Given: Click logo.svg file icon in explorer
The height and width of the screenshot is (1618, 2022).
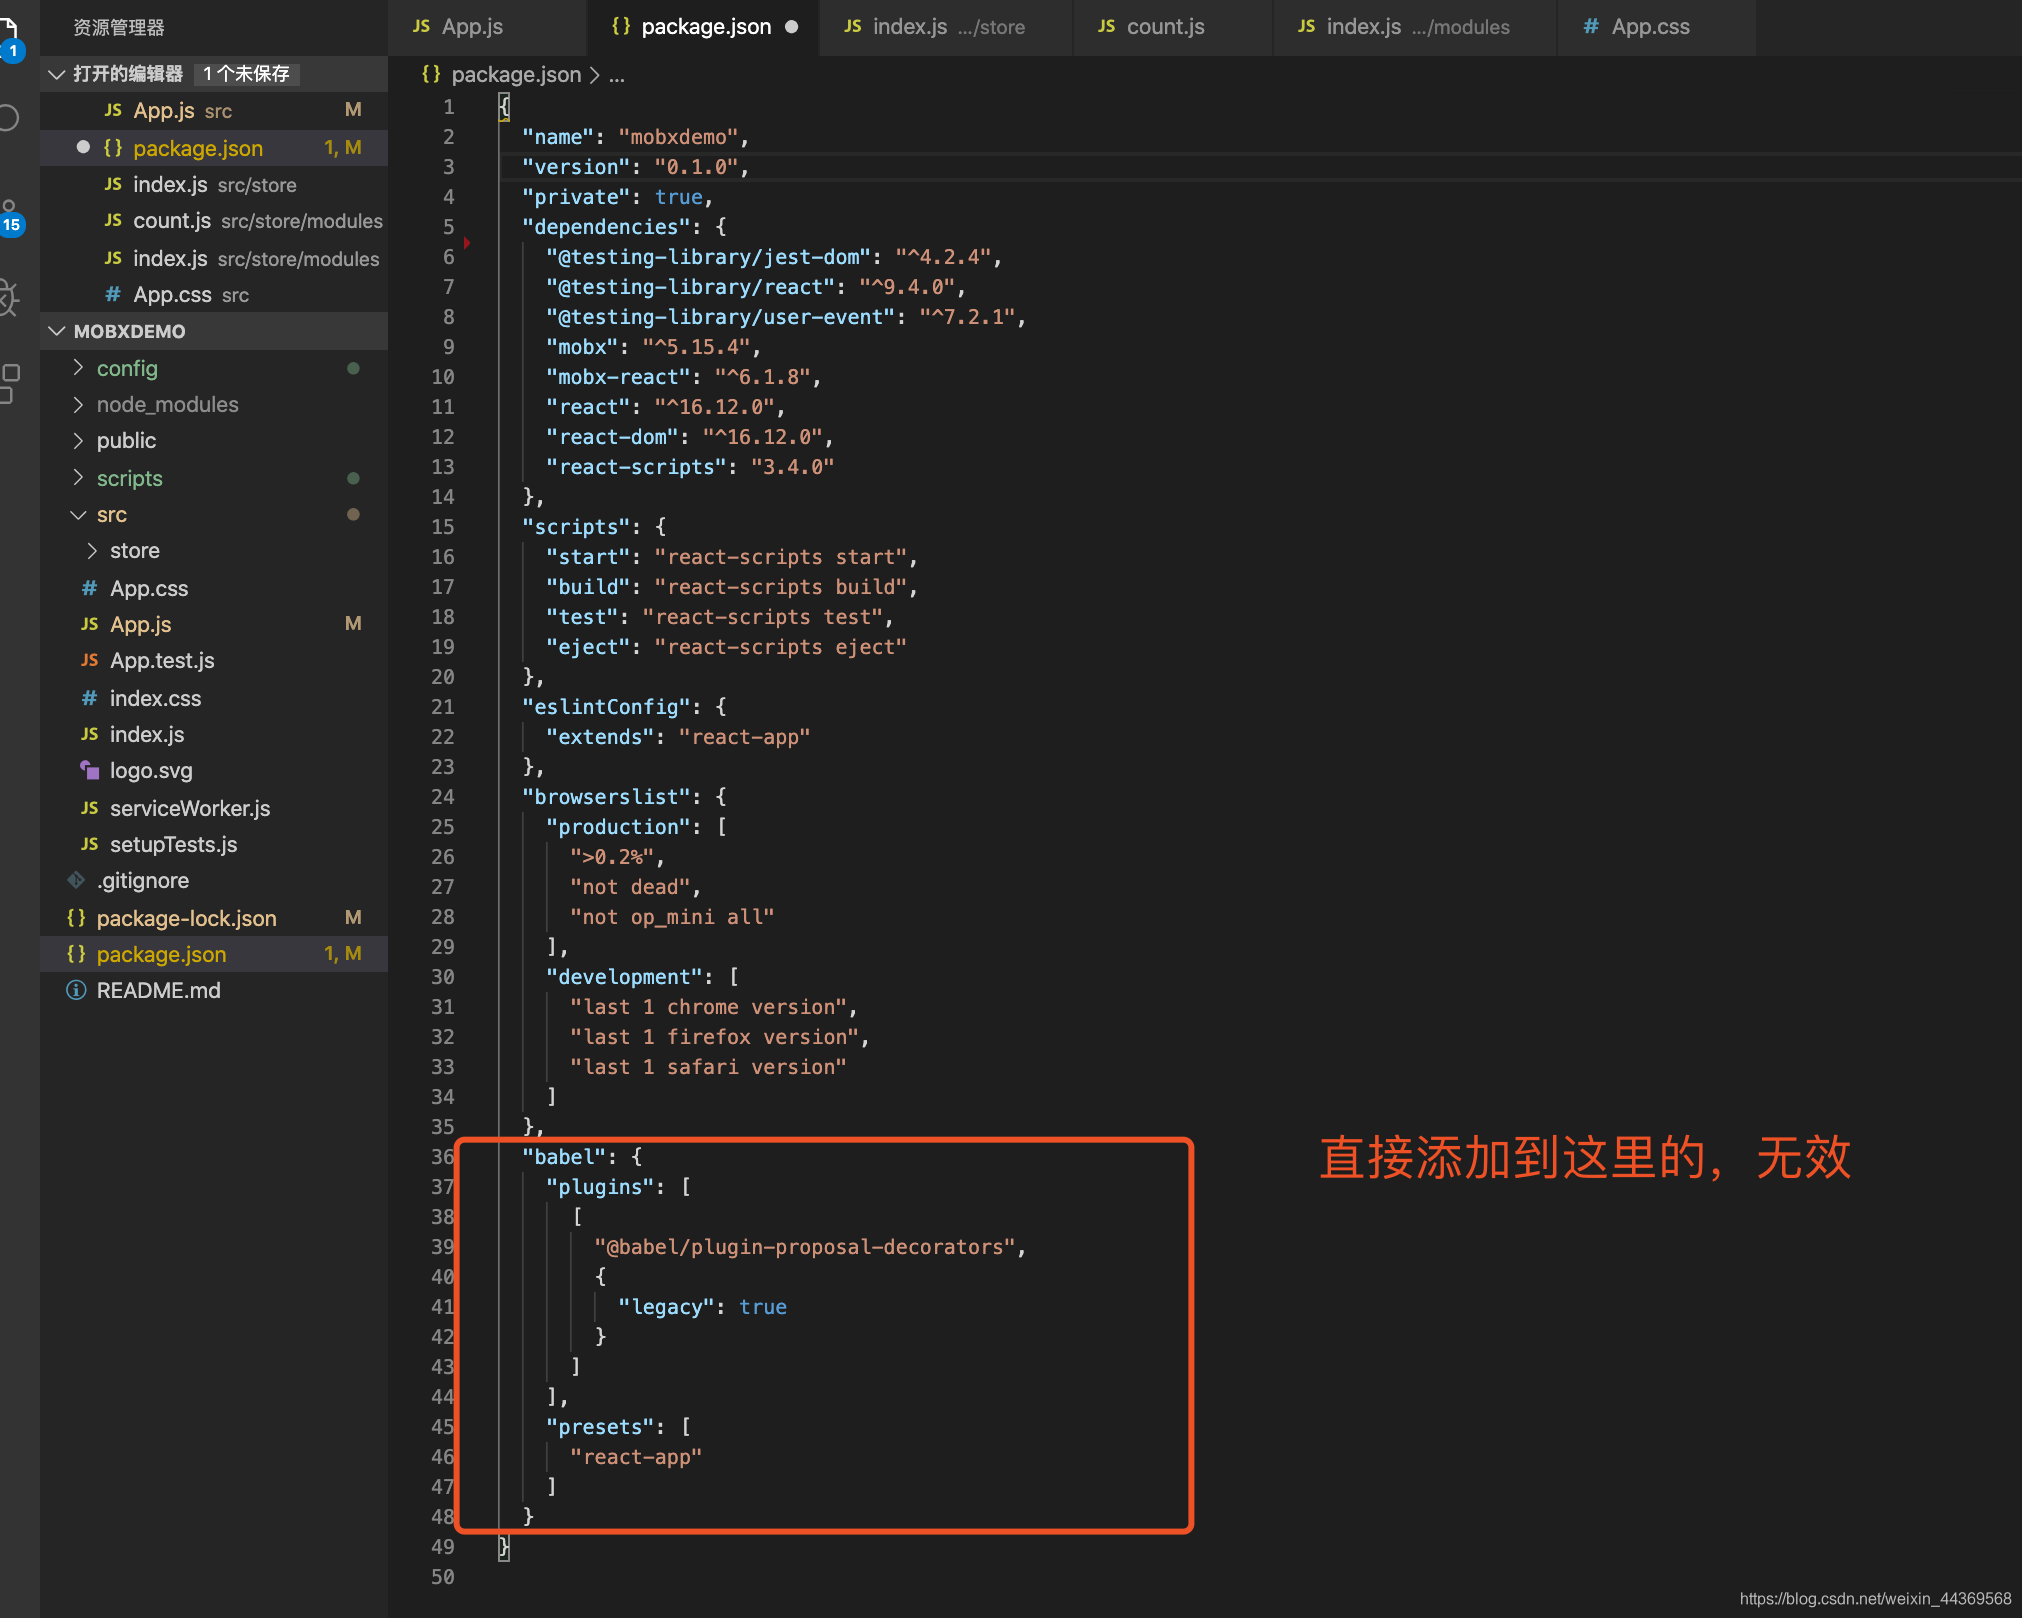Looking at the screenshot, I should (x=90, y=770).
